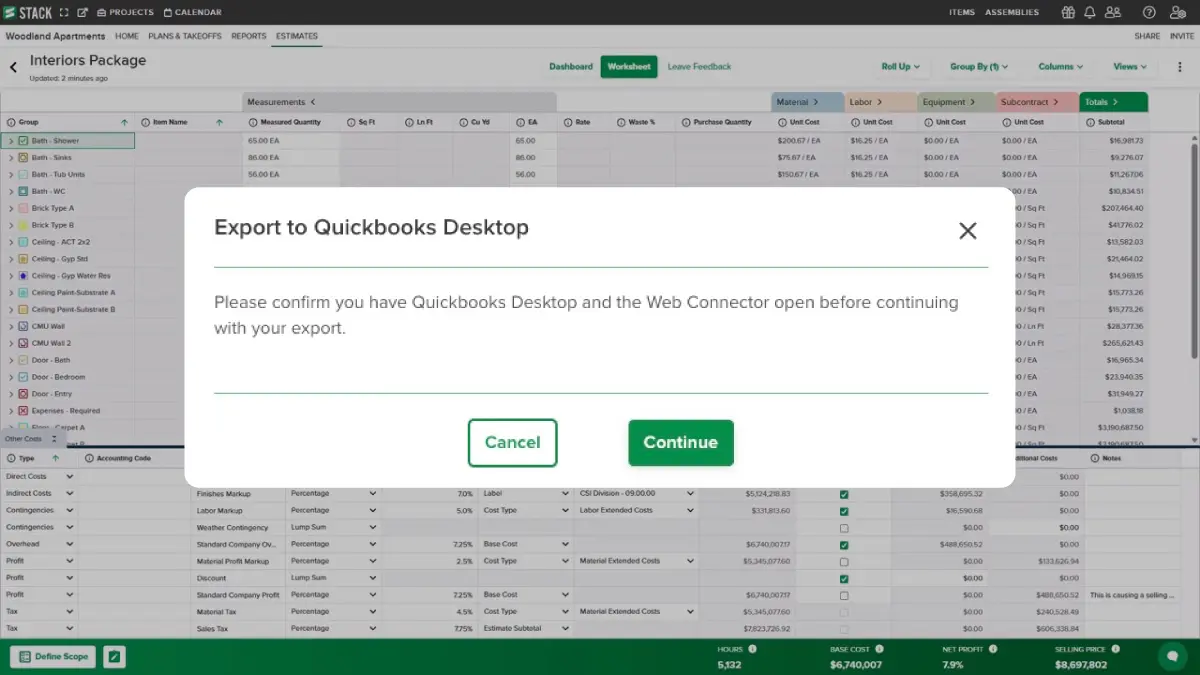Sort by Group ascending arrow
The image size is (1200, 675).
tap(124, 122)
